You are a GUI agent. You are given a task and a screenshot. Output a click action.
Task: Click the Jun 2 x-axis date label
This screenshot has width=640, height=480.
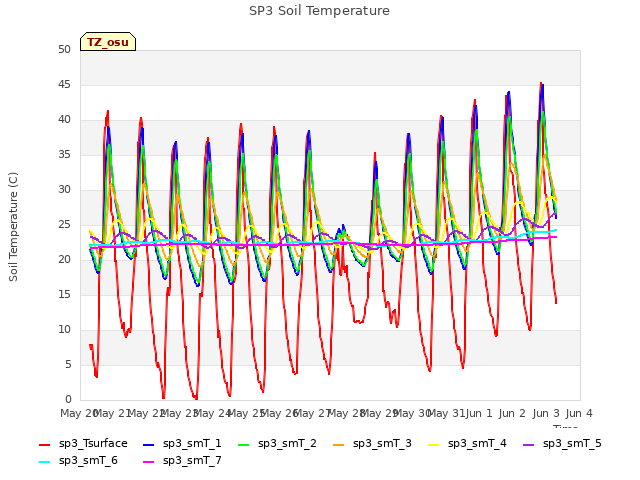[x=512, y=413]
